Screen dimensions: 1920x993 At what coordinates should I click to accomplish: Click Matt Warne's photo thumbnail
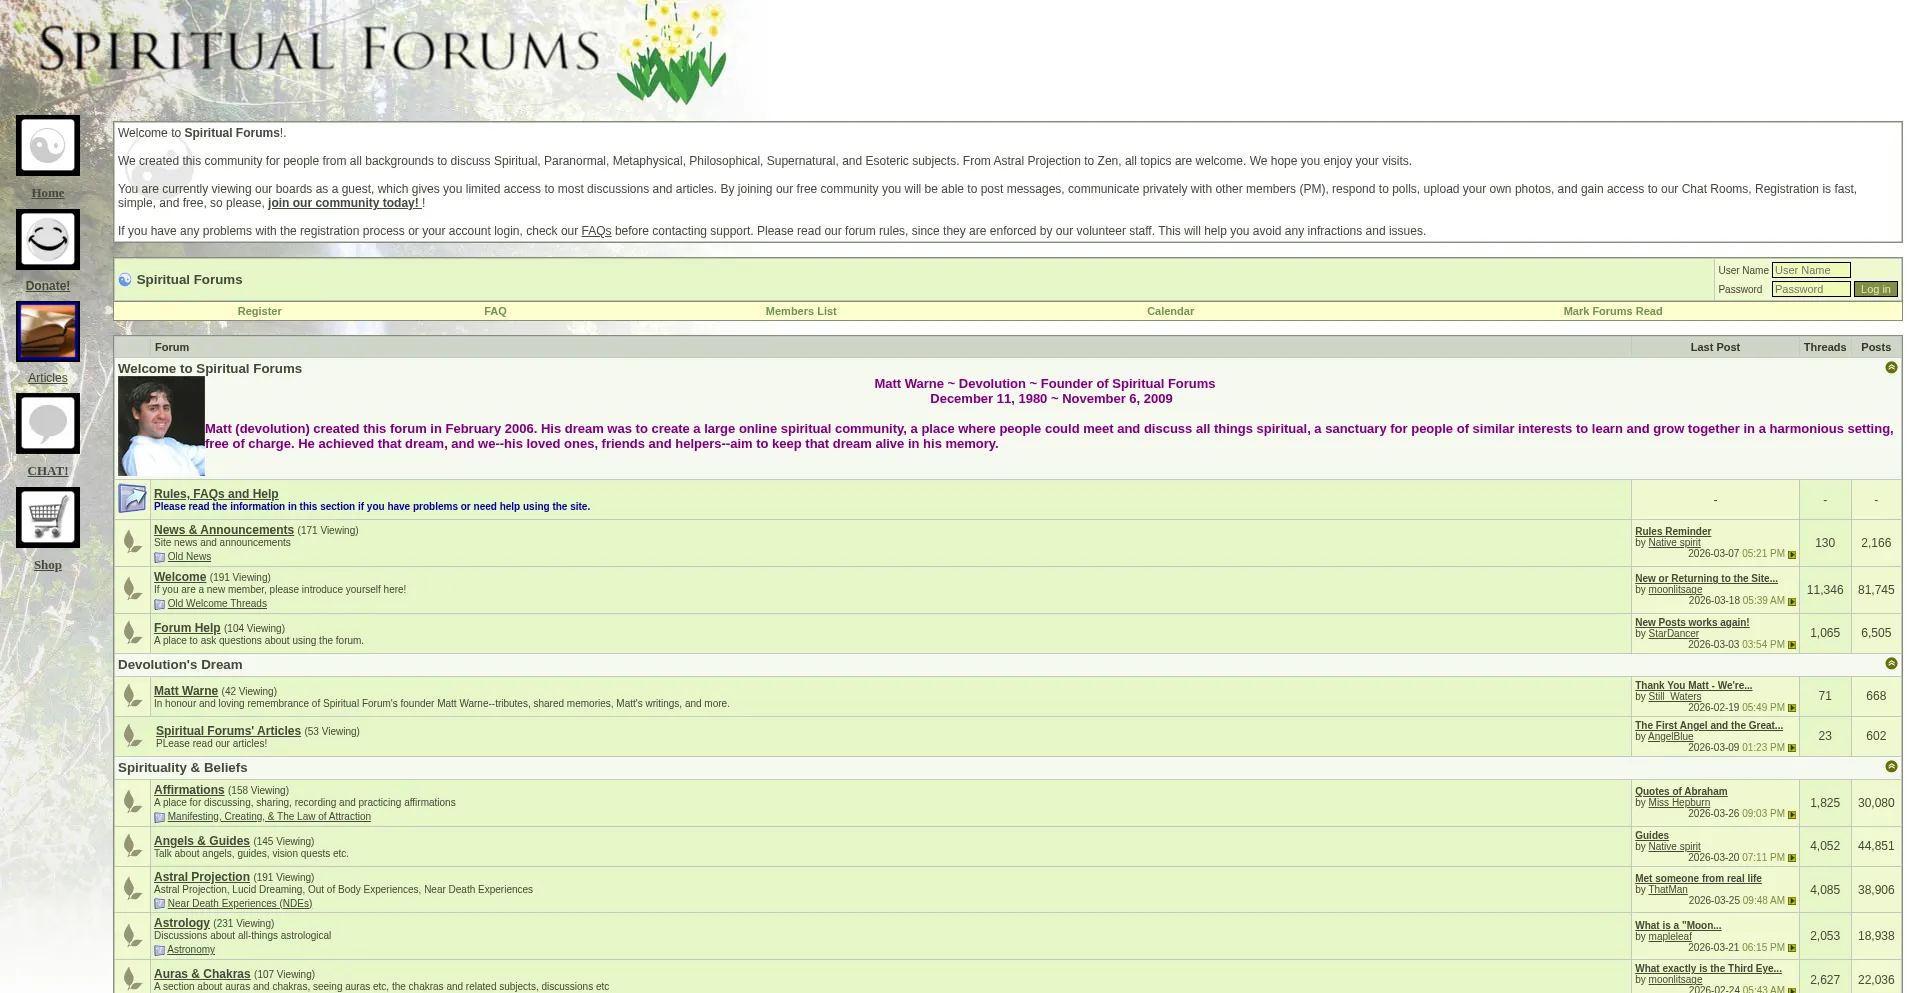tap(161, 426)
